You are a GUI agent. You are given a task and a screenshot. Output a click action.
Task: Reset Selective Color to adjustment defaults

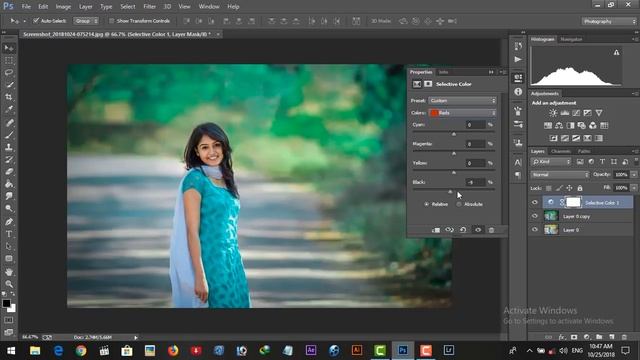463,230
